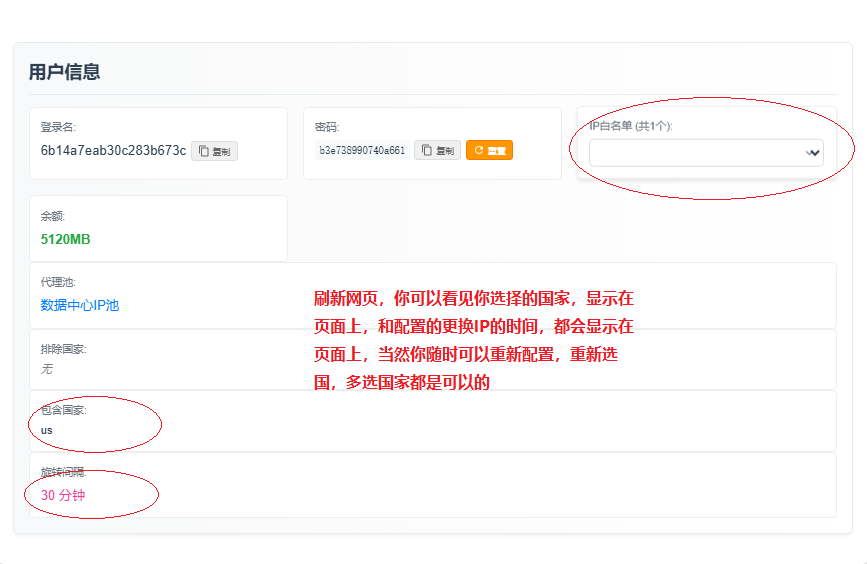Screen dimensions: 867x564
Task: Open the 数据中心IP池 proxy pool link
Action: [x=80, y=305]
